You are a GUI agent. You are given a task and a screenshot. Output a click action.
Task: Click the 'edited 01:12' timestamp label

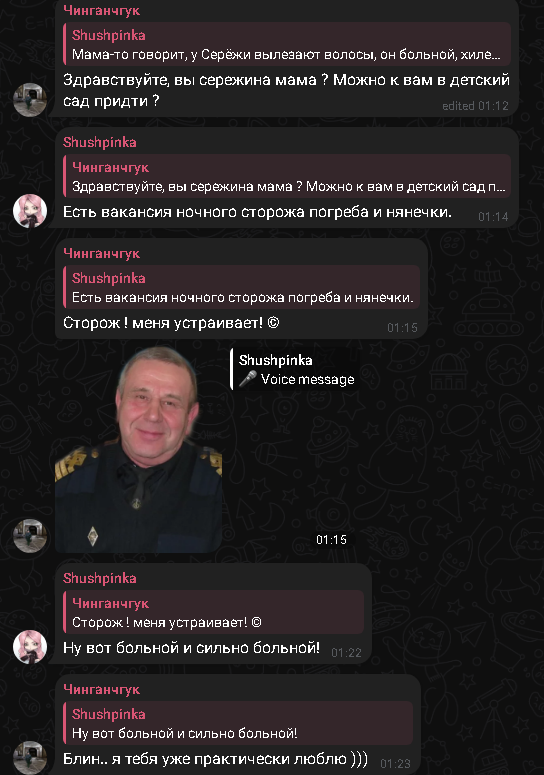[x=475, y=106]
